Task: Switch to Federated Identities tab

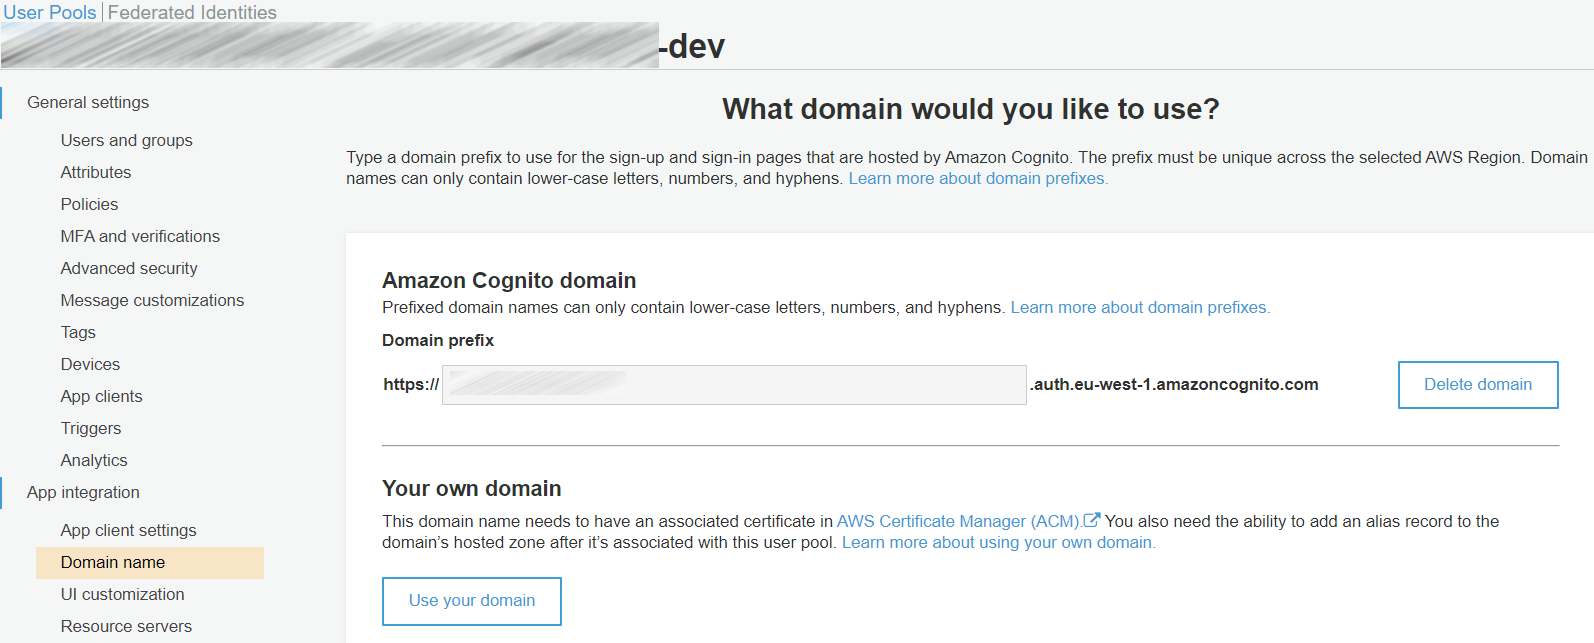Action: pos(192,12)
